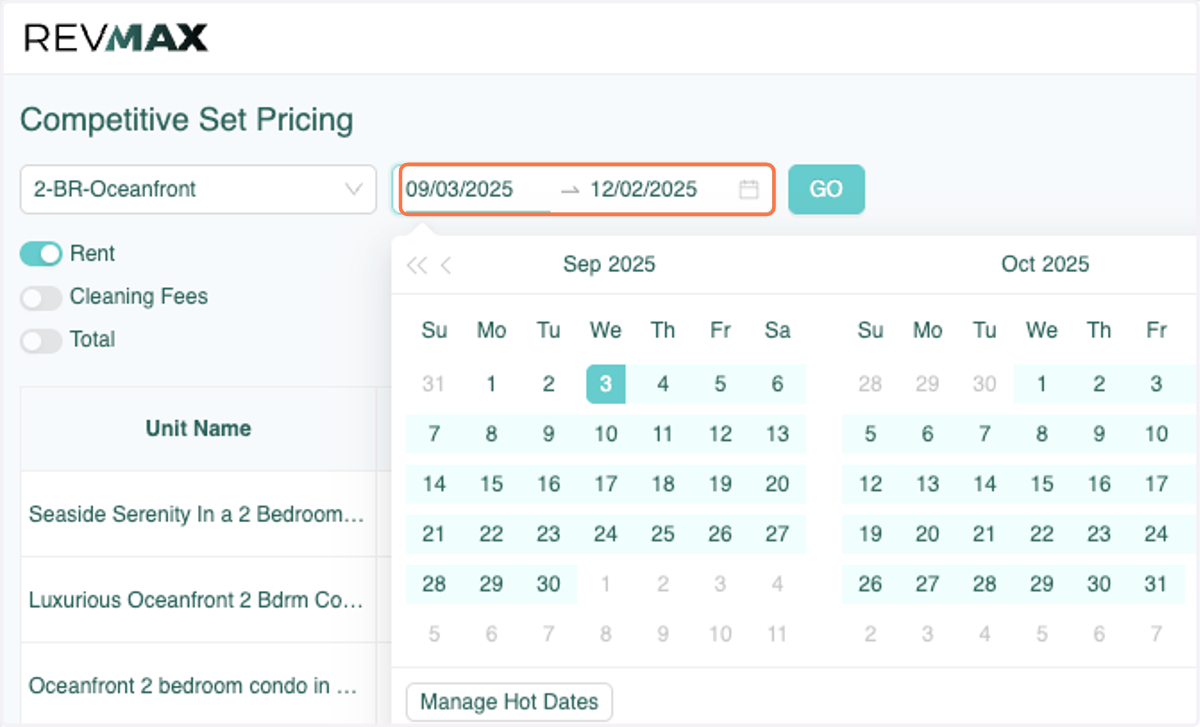
Task: Click the RevMax logo
Action: tap(116, 38)
